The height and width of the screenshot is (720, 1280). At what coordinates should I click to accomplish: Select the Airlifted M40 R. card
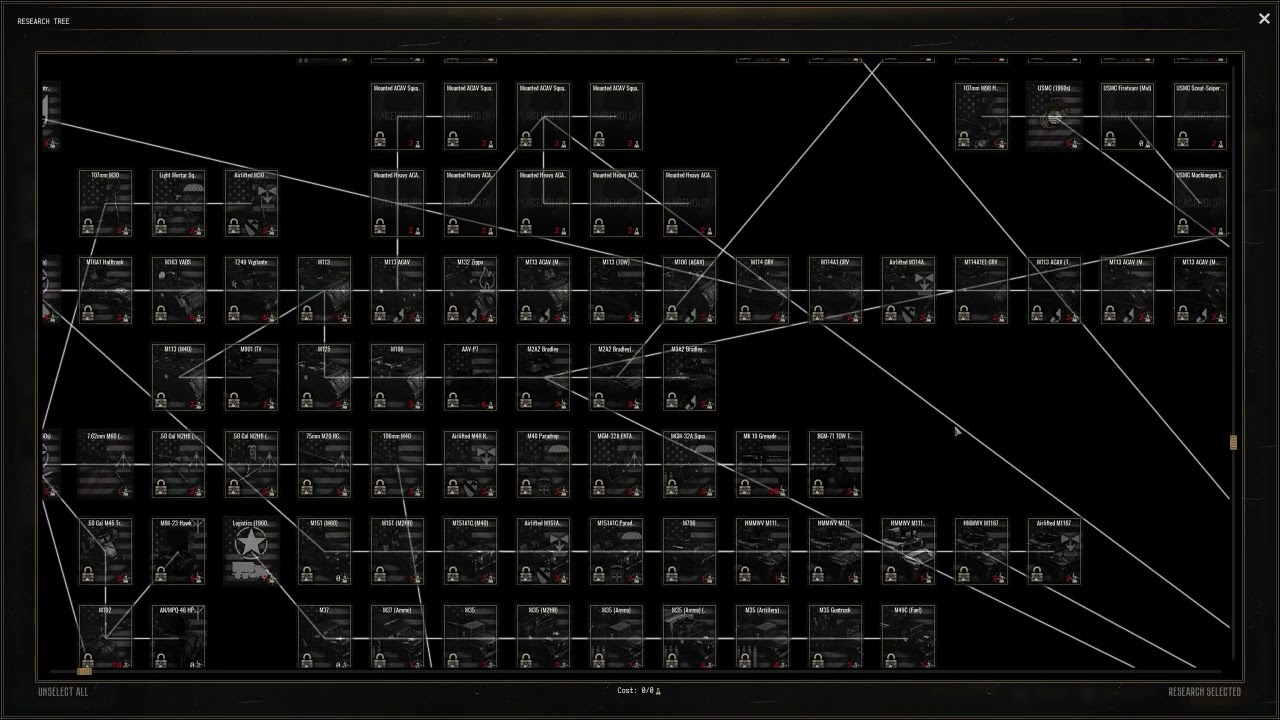[x=470, y=464]
